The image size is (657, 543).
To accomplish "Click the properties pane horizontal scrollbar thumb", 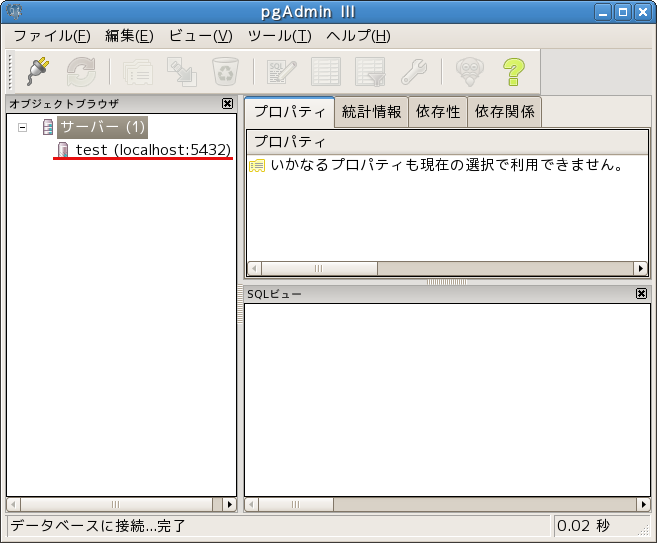I will pos(319,268).
